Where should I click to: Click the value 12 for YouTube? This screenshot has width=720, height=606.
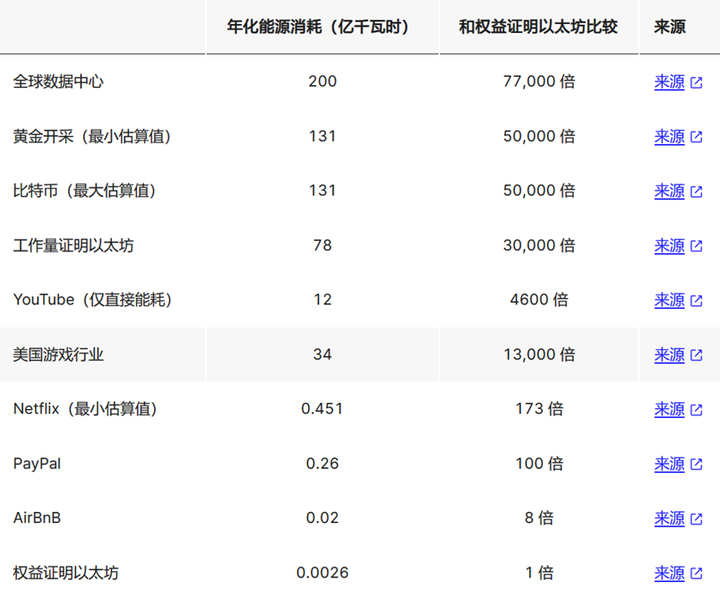[322, 300]
